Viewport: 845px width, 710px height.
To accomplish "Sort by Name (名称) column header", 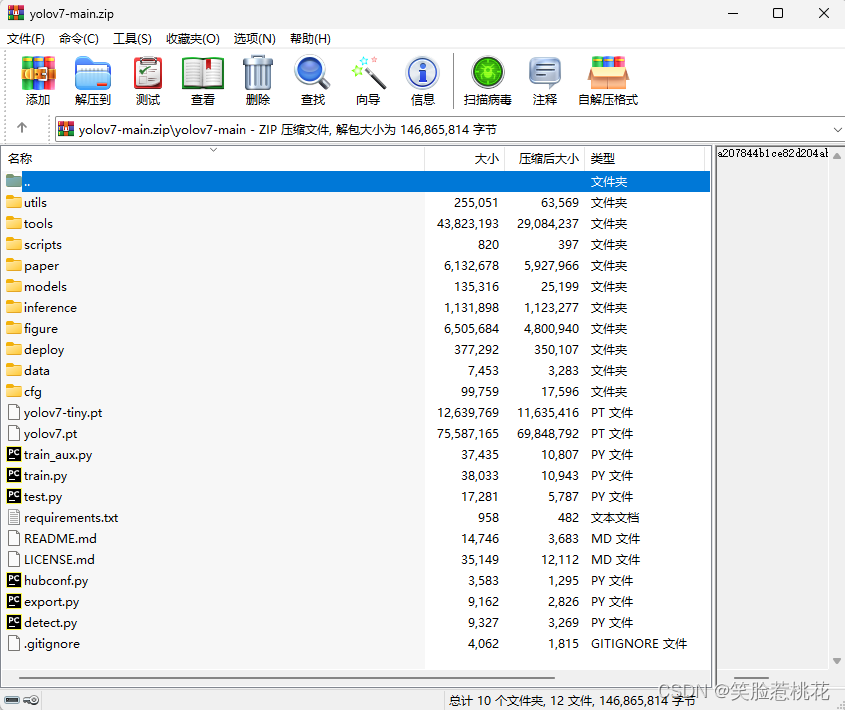I will (213, 158).
